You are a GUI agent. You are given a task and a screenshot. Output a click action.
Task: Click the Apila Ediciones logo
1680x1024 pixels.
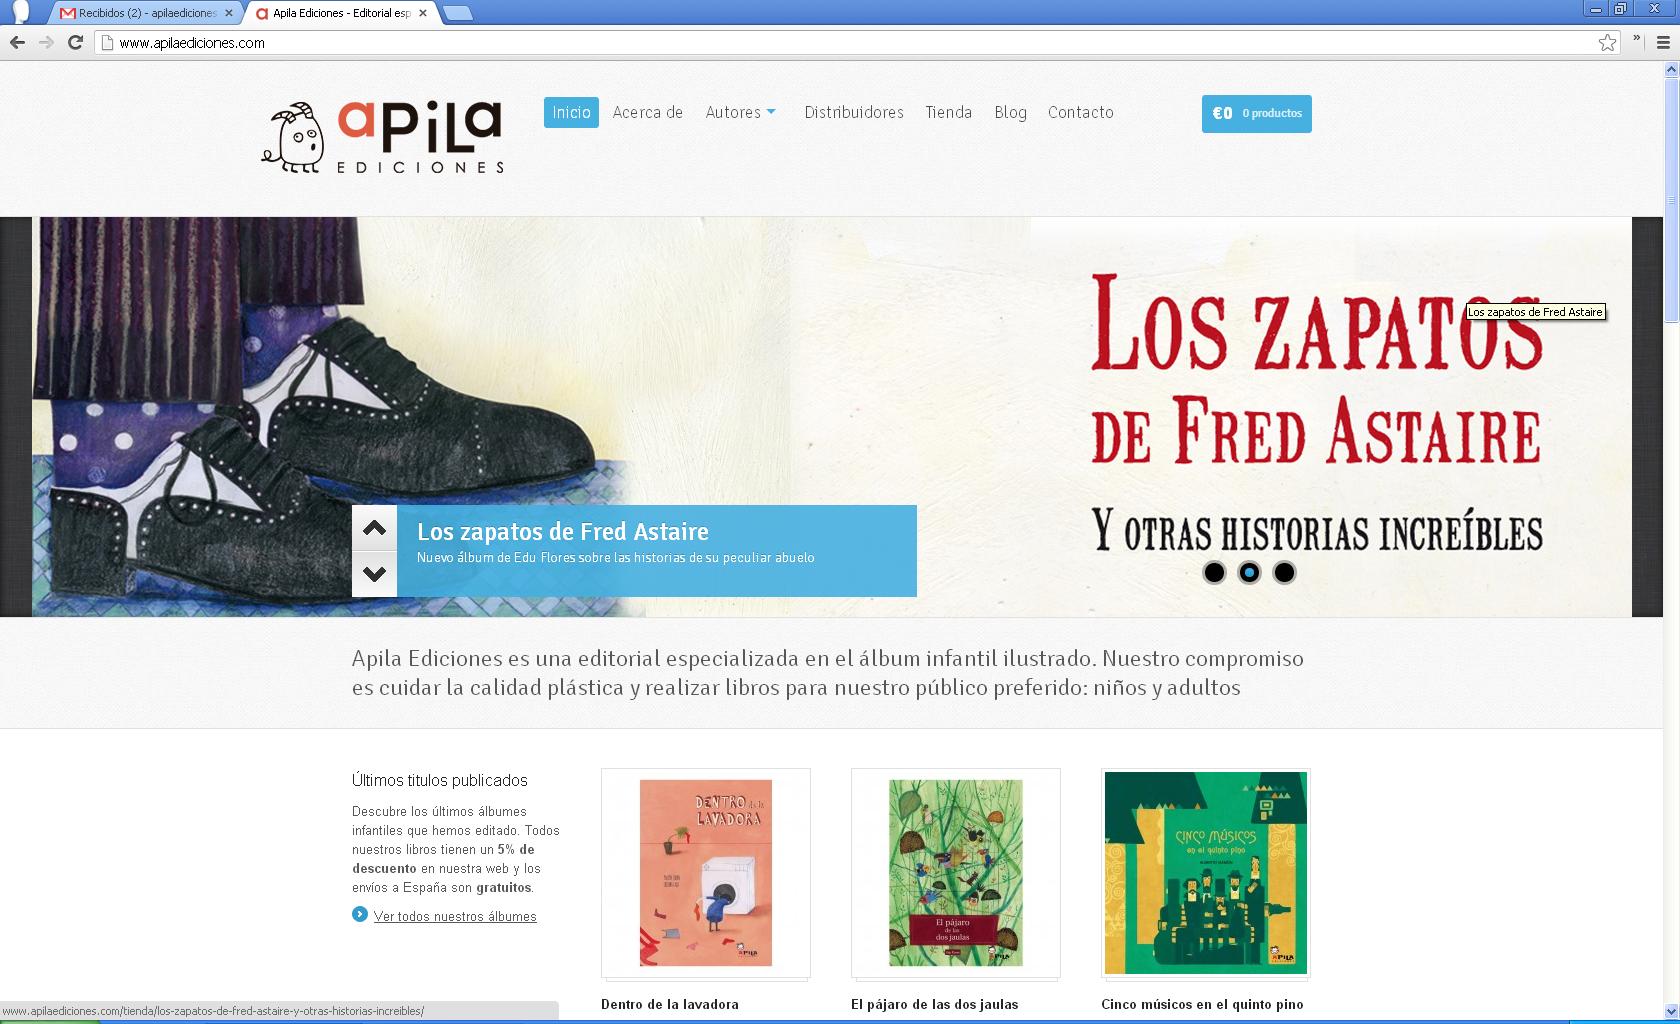click(382, 137)
